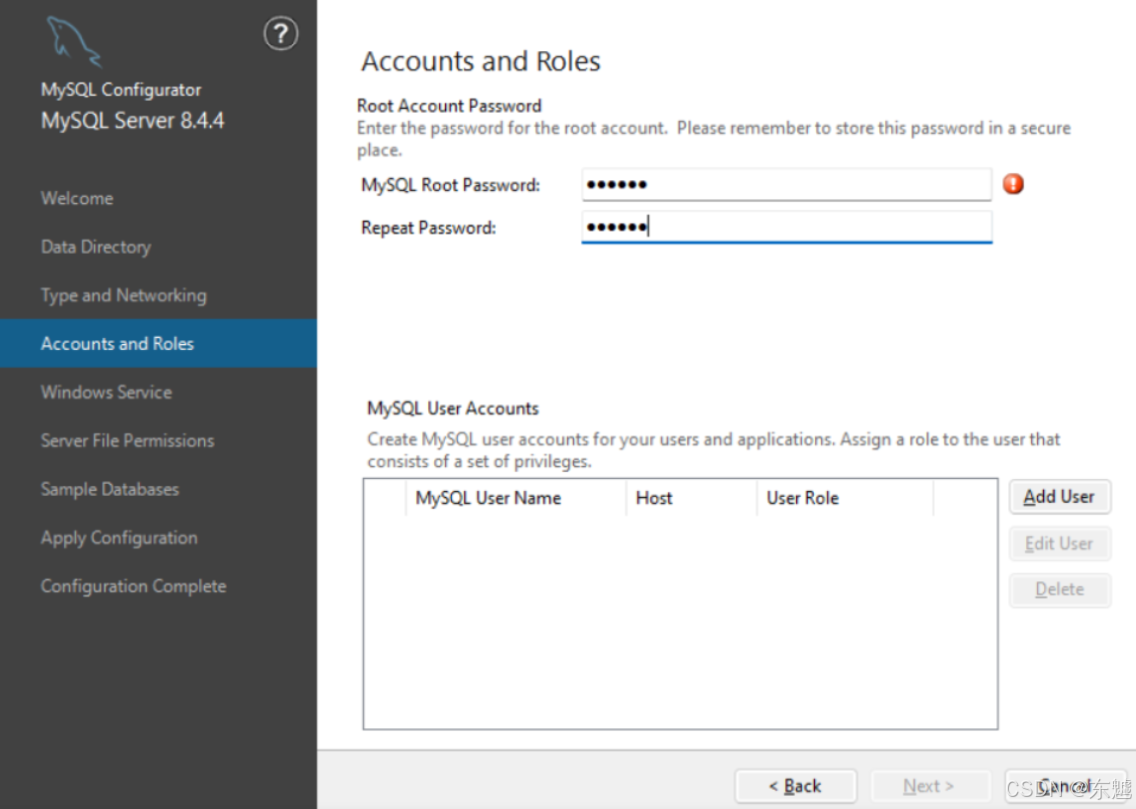Cancel the configuration wizard

tap(1065, 786)
